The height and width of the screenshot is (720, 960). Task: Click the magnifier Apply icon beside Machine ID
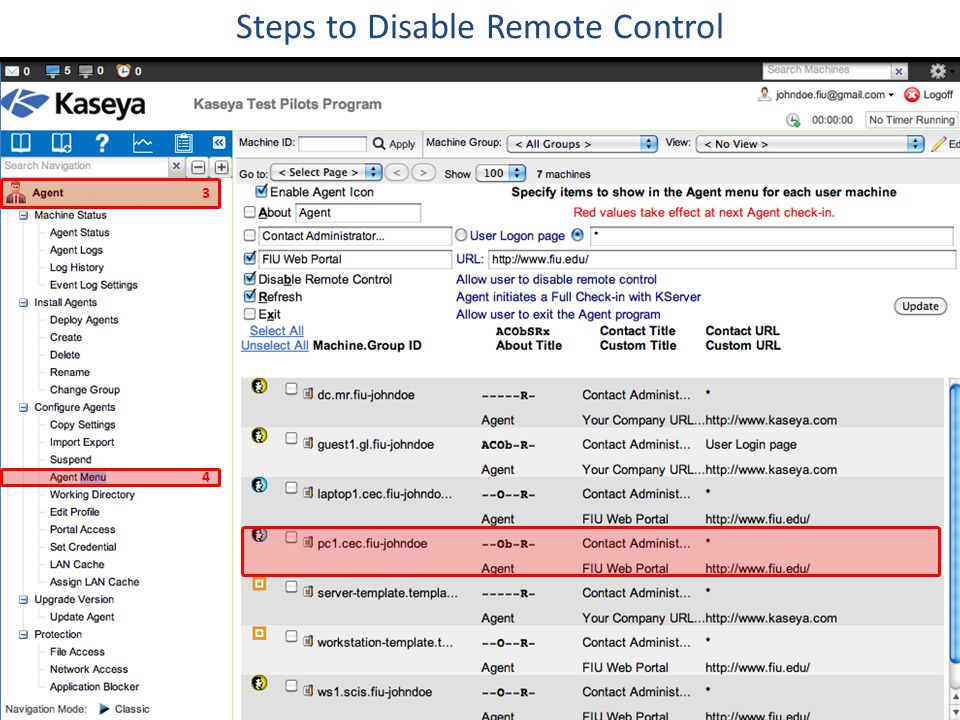379,144
